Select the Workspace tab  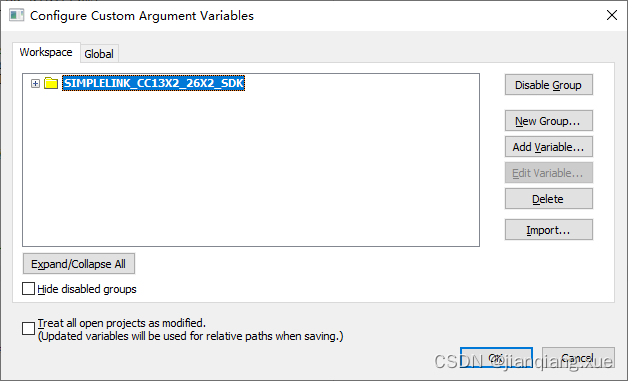[x=46, y=52]
